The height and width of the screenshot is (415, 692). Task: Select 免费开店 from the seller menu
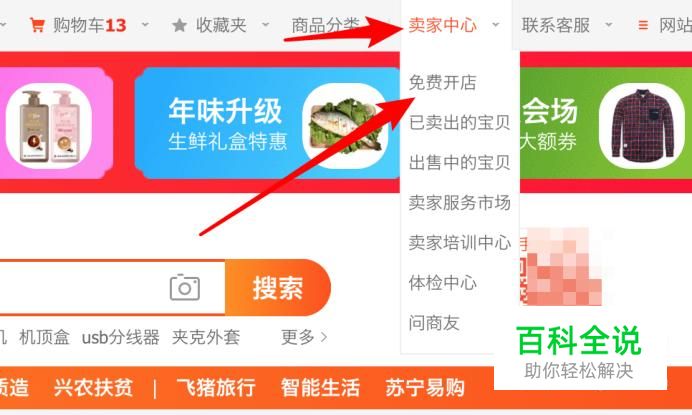(443, 83)
